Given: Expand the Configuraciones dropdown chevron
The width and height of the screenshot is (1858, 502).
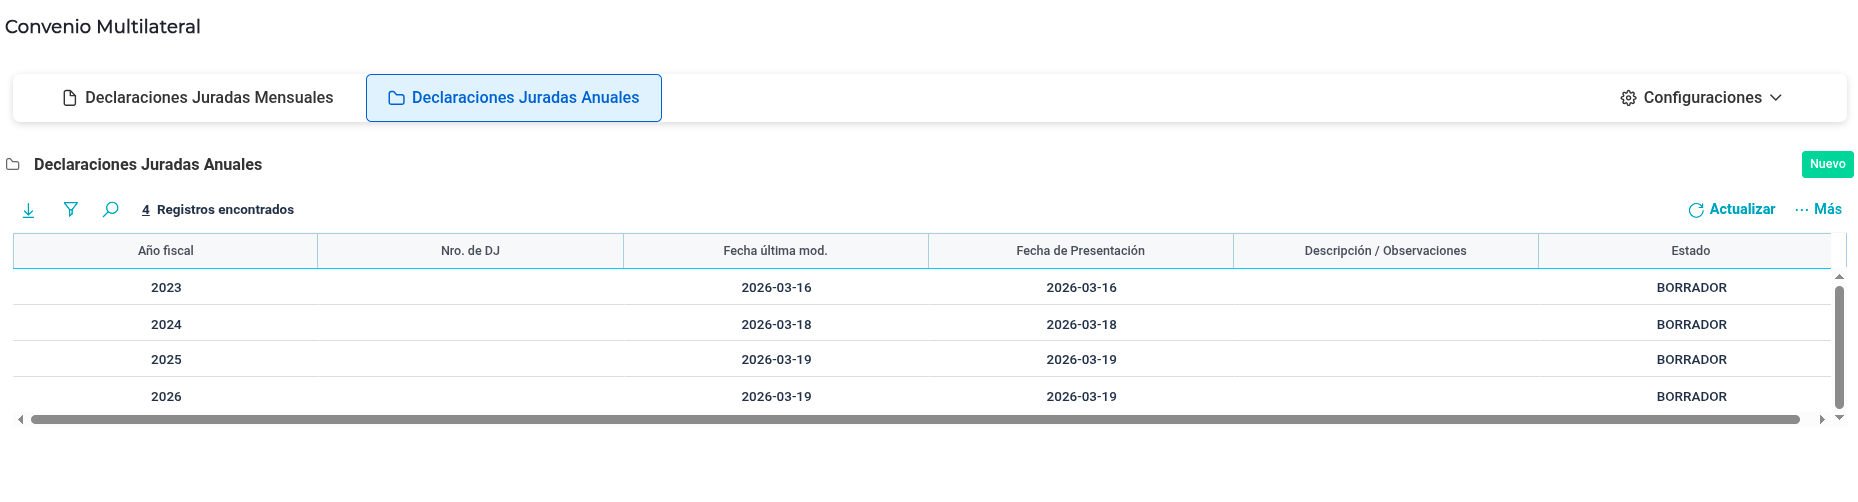Looking at the screenshot, I should click(x=1776, y=98).
